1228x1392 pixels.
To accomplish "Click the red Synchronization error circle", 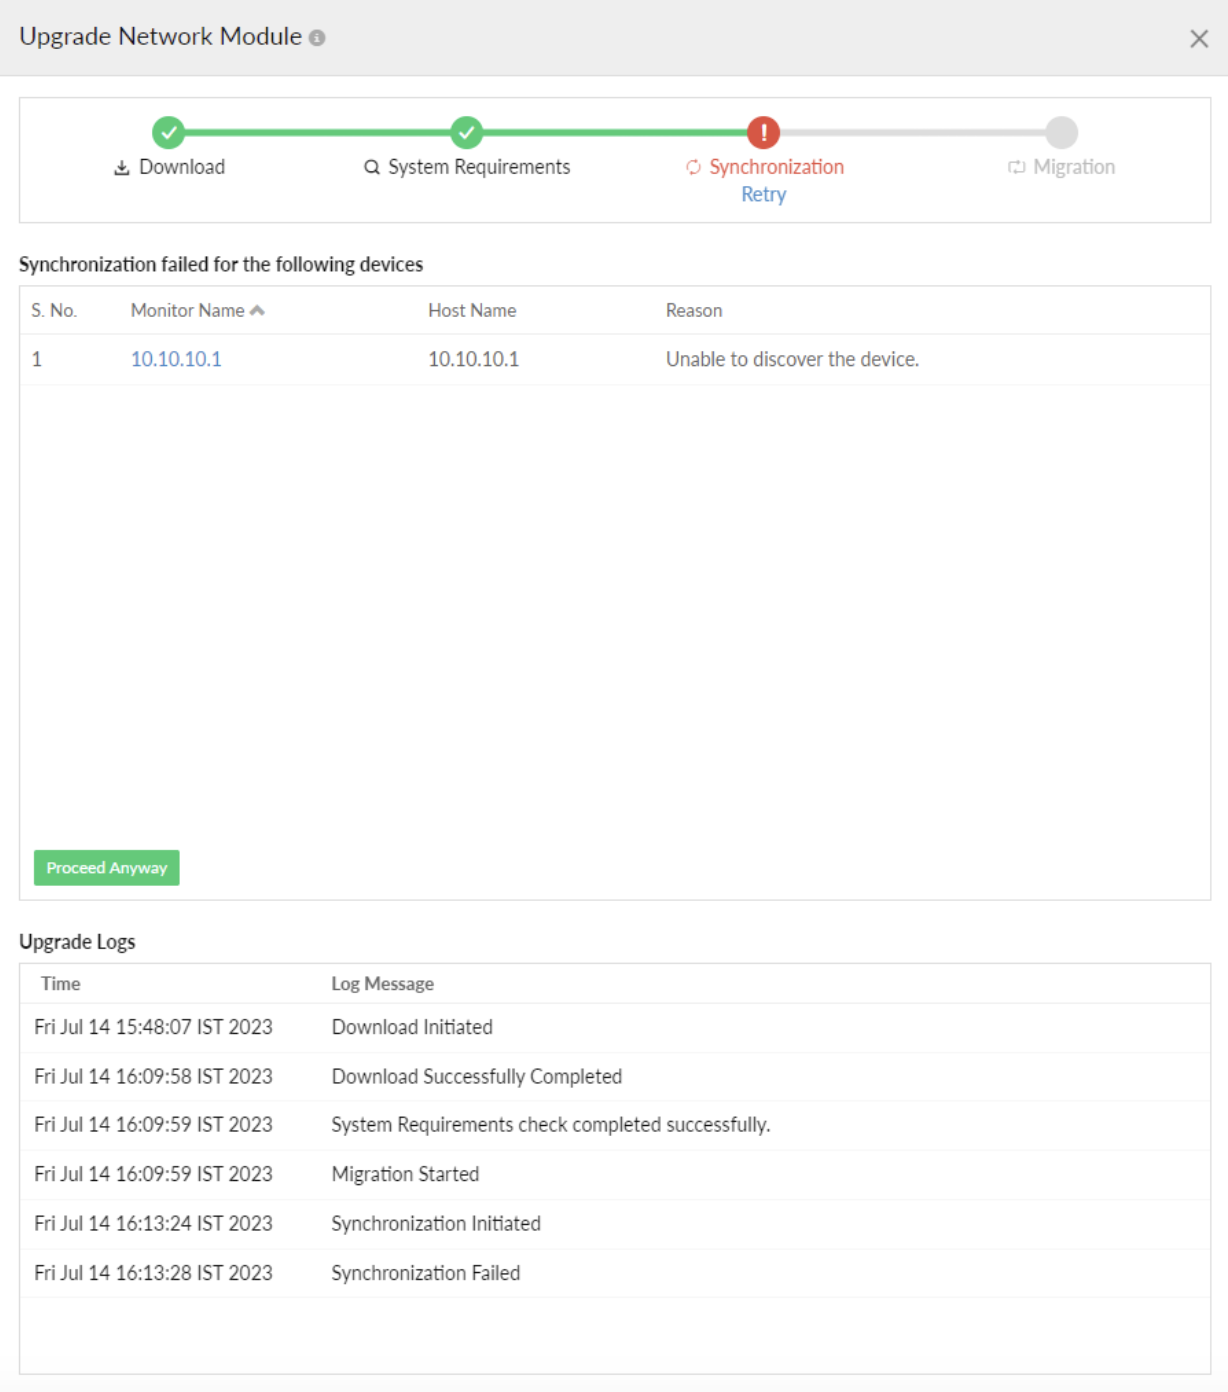I will click(763, 132).
